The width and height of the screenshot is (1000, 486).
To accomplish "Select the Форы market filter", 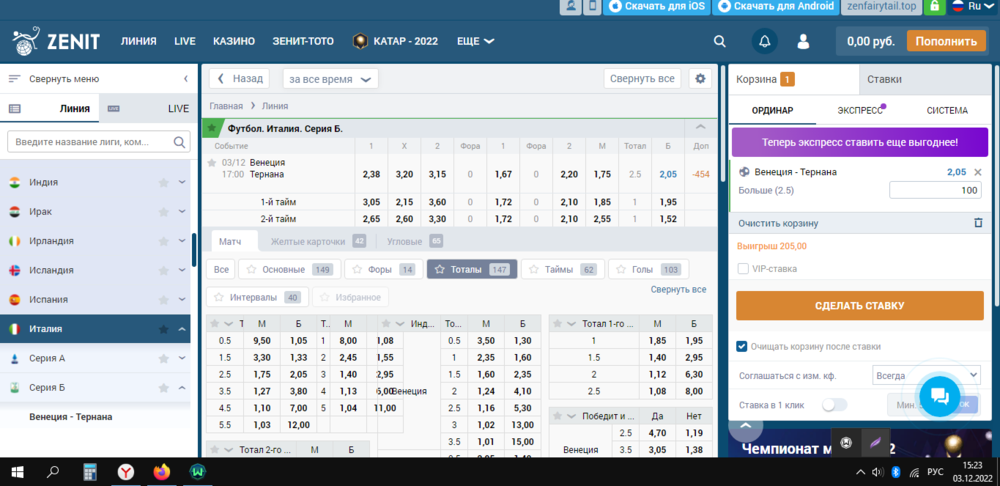I will pos(384,269).
